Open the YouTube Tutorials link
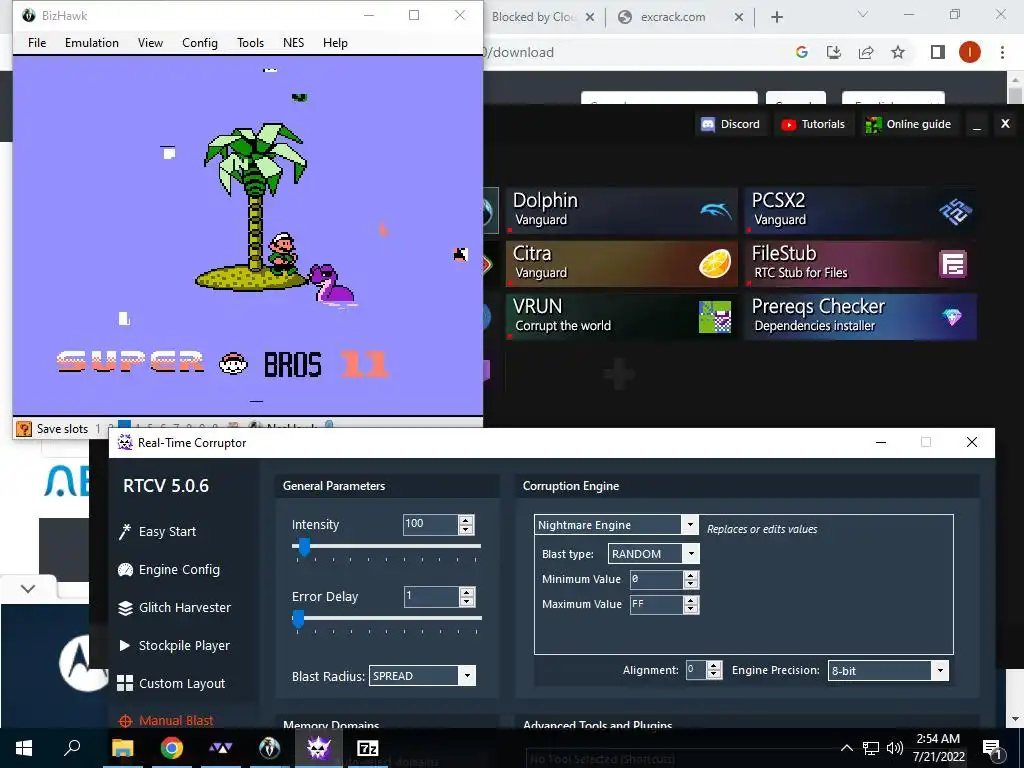This screenshot has height=768, width=1024. (x=813, y=124)
